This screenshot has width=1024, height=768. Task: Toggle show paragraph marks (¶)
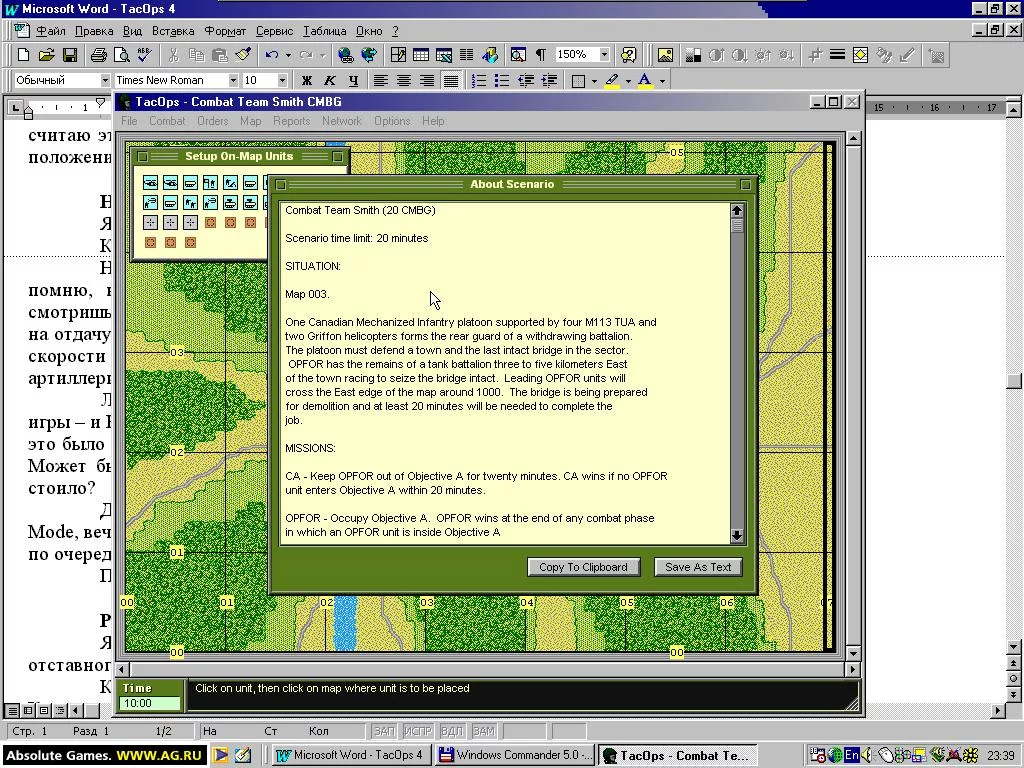point(541,55)
